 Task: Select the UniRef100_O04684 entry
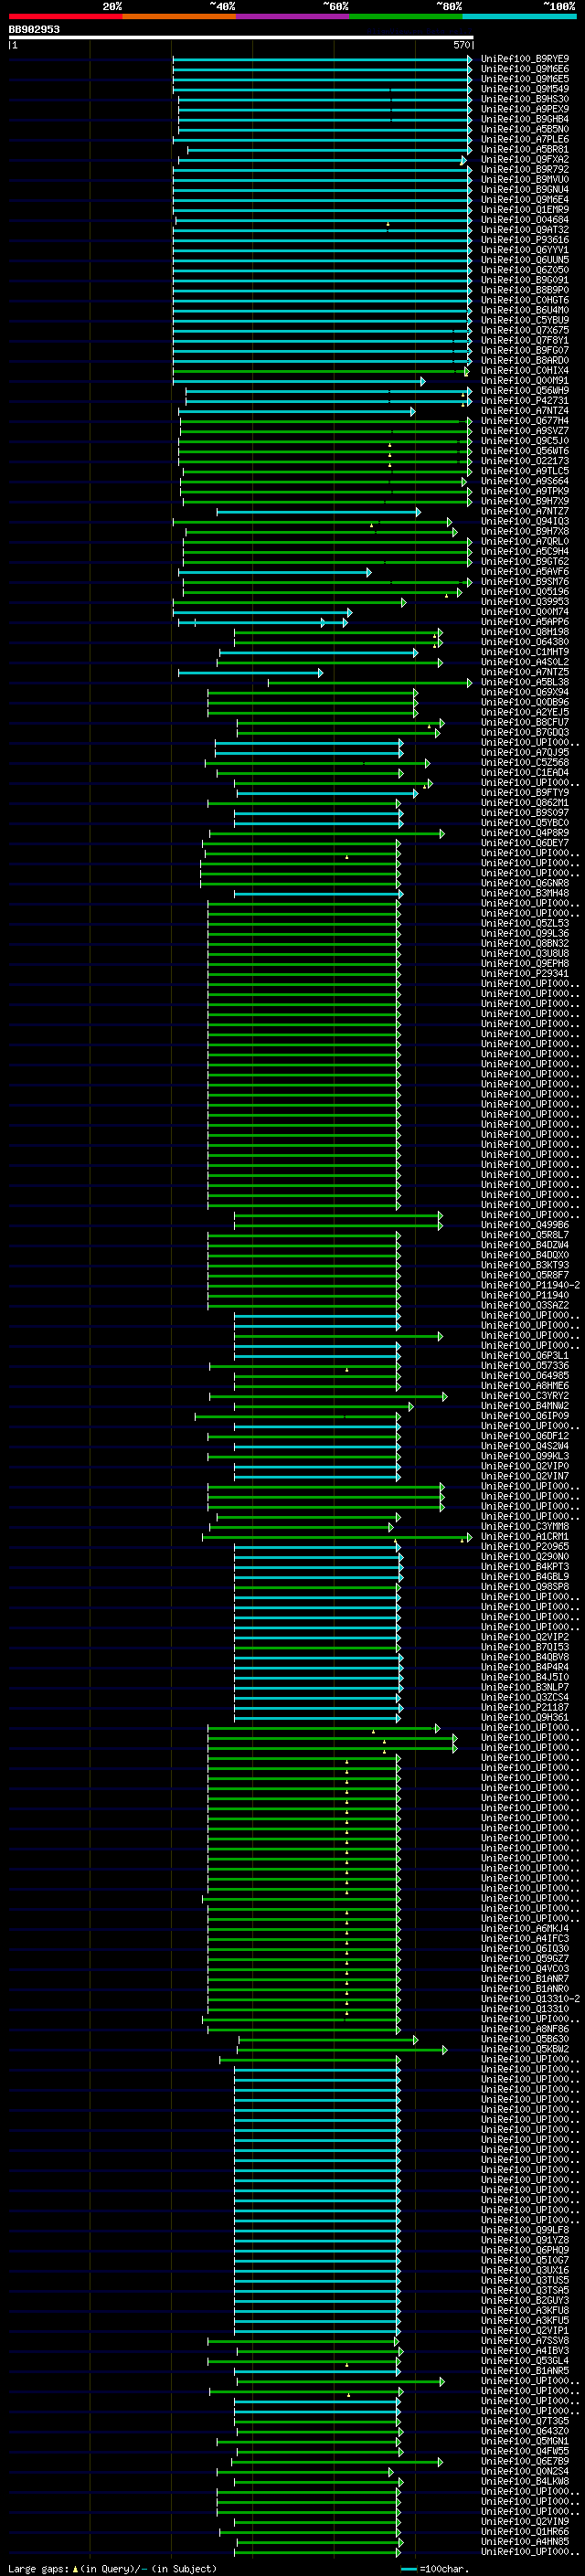click(524, 219)
